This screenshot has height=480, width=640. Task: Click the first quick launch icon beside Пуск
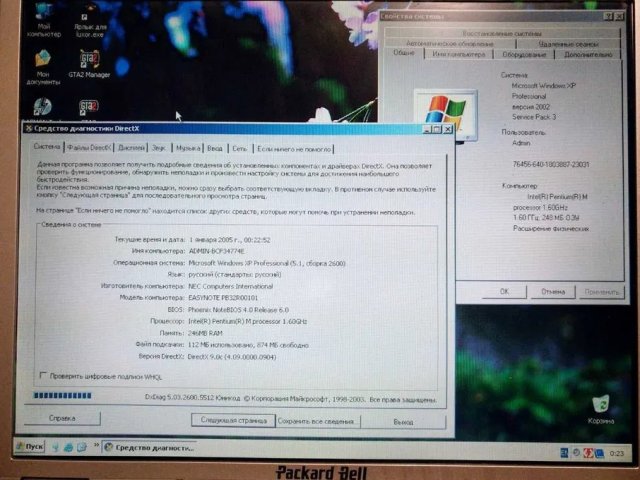point(56,447)
